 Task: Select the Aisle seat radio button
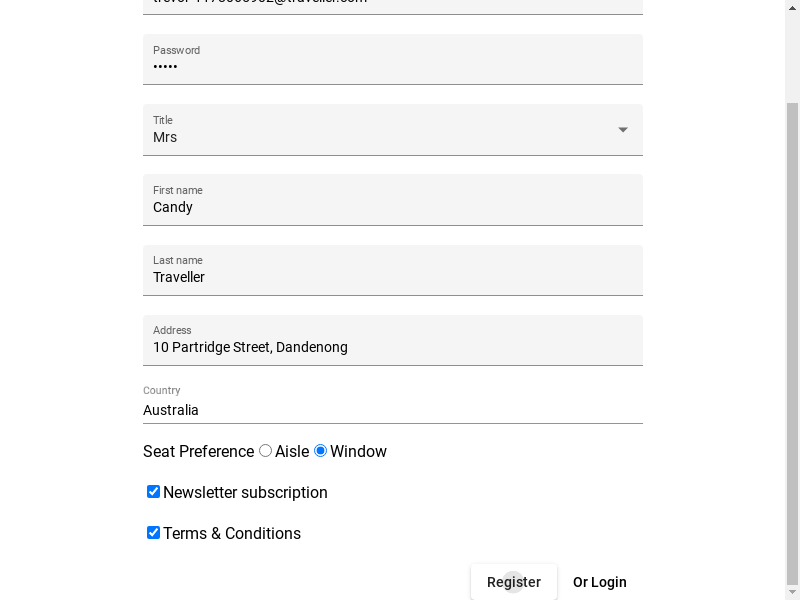[265, 451]
